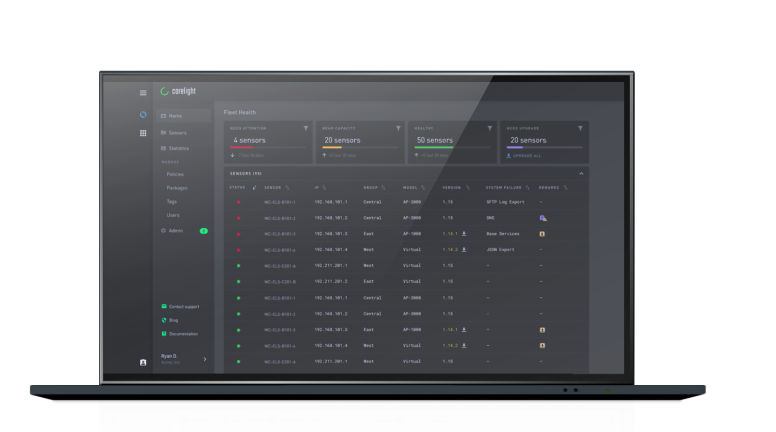The width and height of the screenshot is (776, 432).
Task: Select Policies in sidebar menu
Action: pyautogui.click(x=176, y=174)
